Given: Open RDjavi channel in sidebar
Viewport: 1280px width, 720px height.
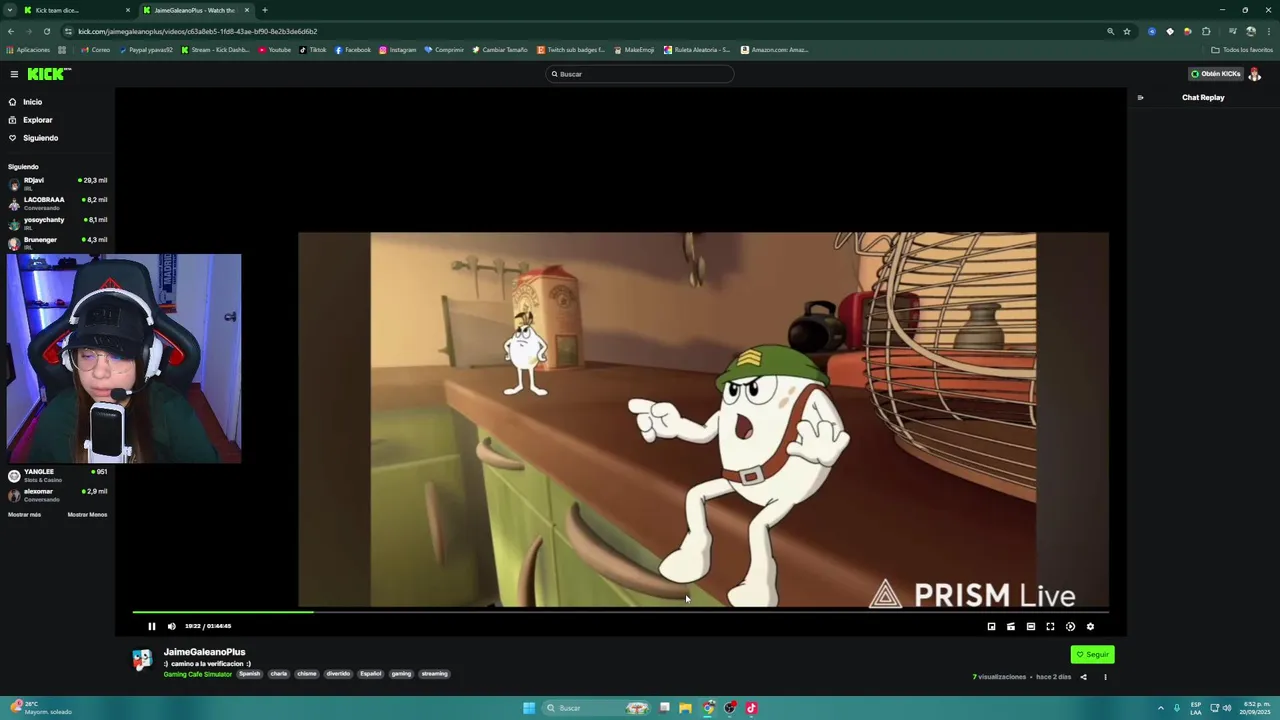Looking at the screenshot, I should 58,184.
